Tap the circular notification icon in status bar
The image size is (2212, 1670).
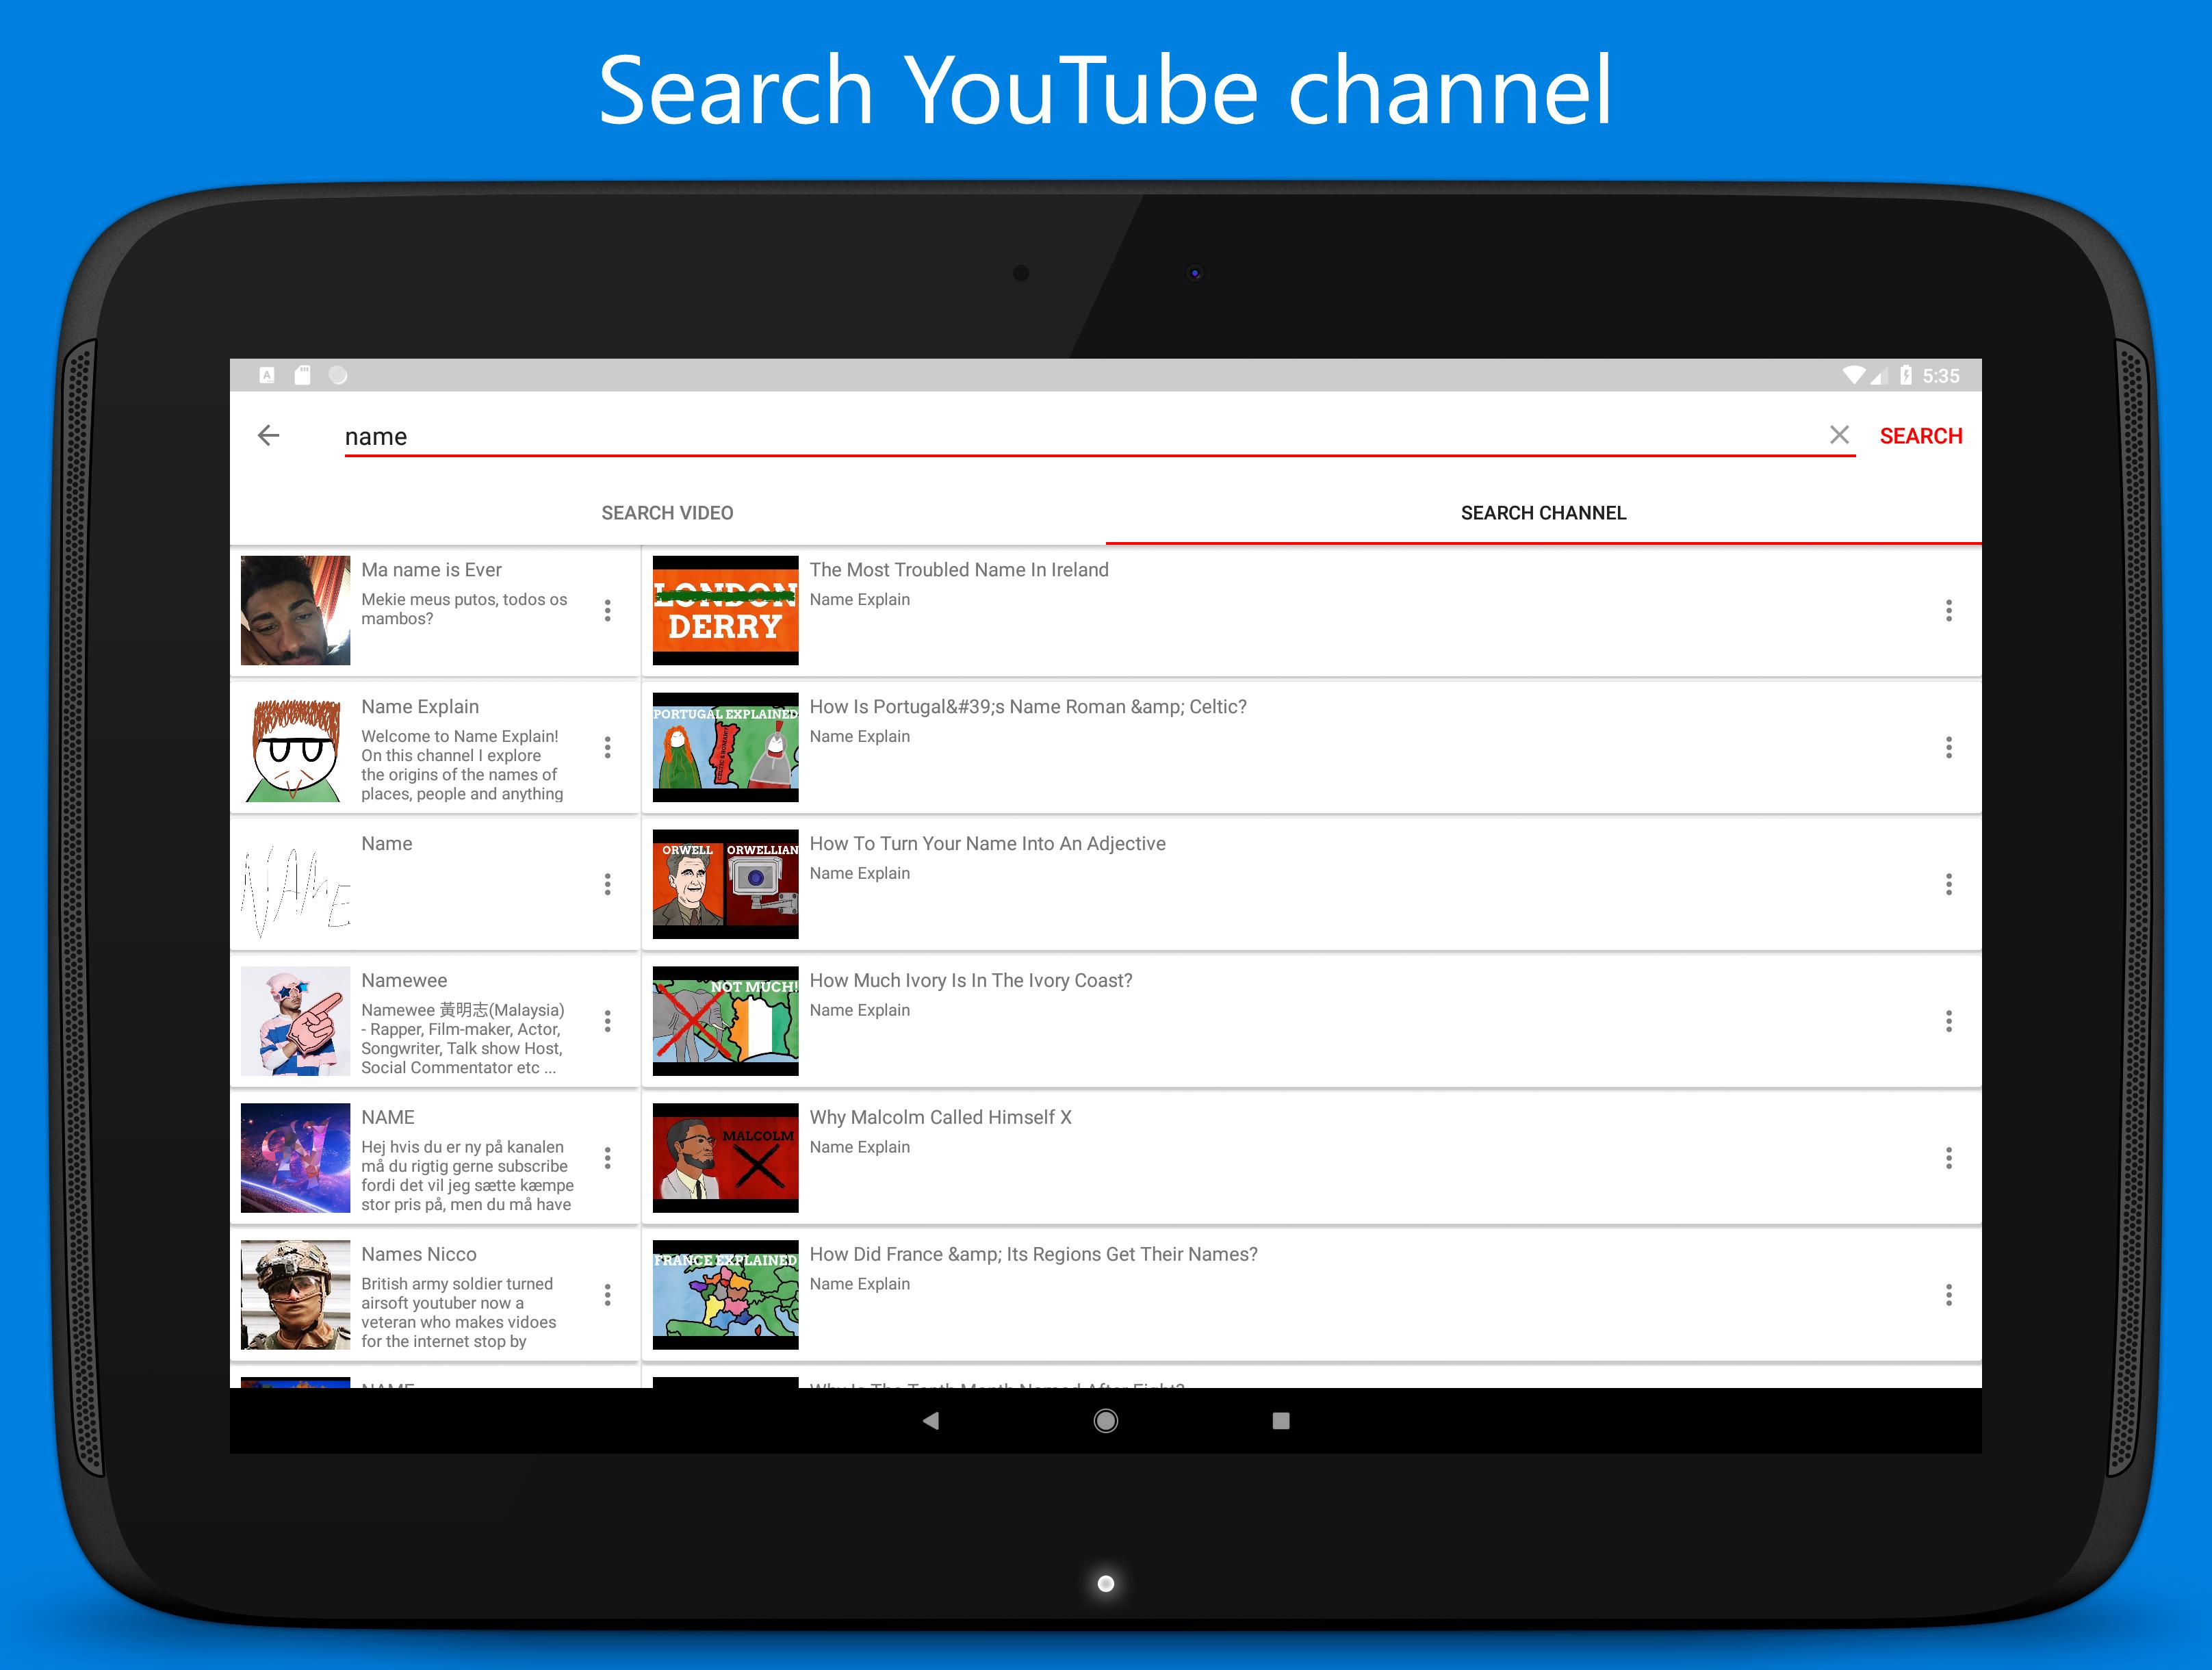338,375
